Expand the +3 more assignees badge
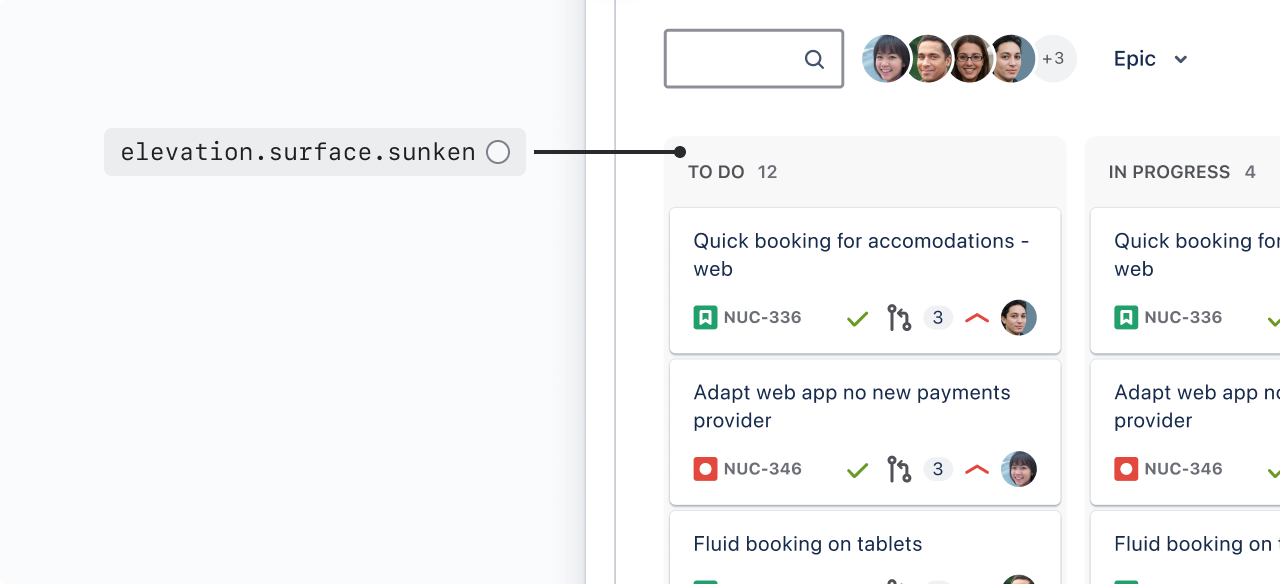The height and width of the screenshot is (584, 1280). click(x=1053, y=59)
